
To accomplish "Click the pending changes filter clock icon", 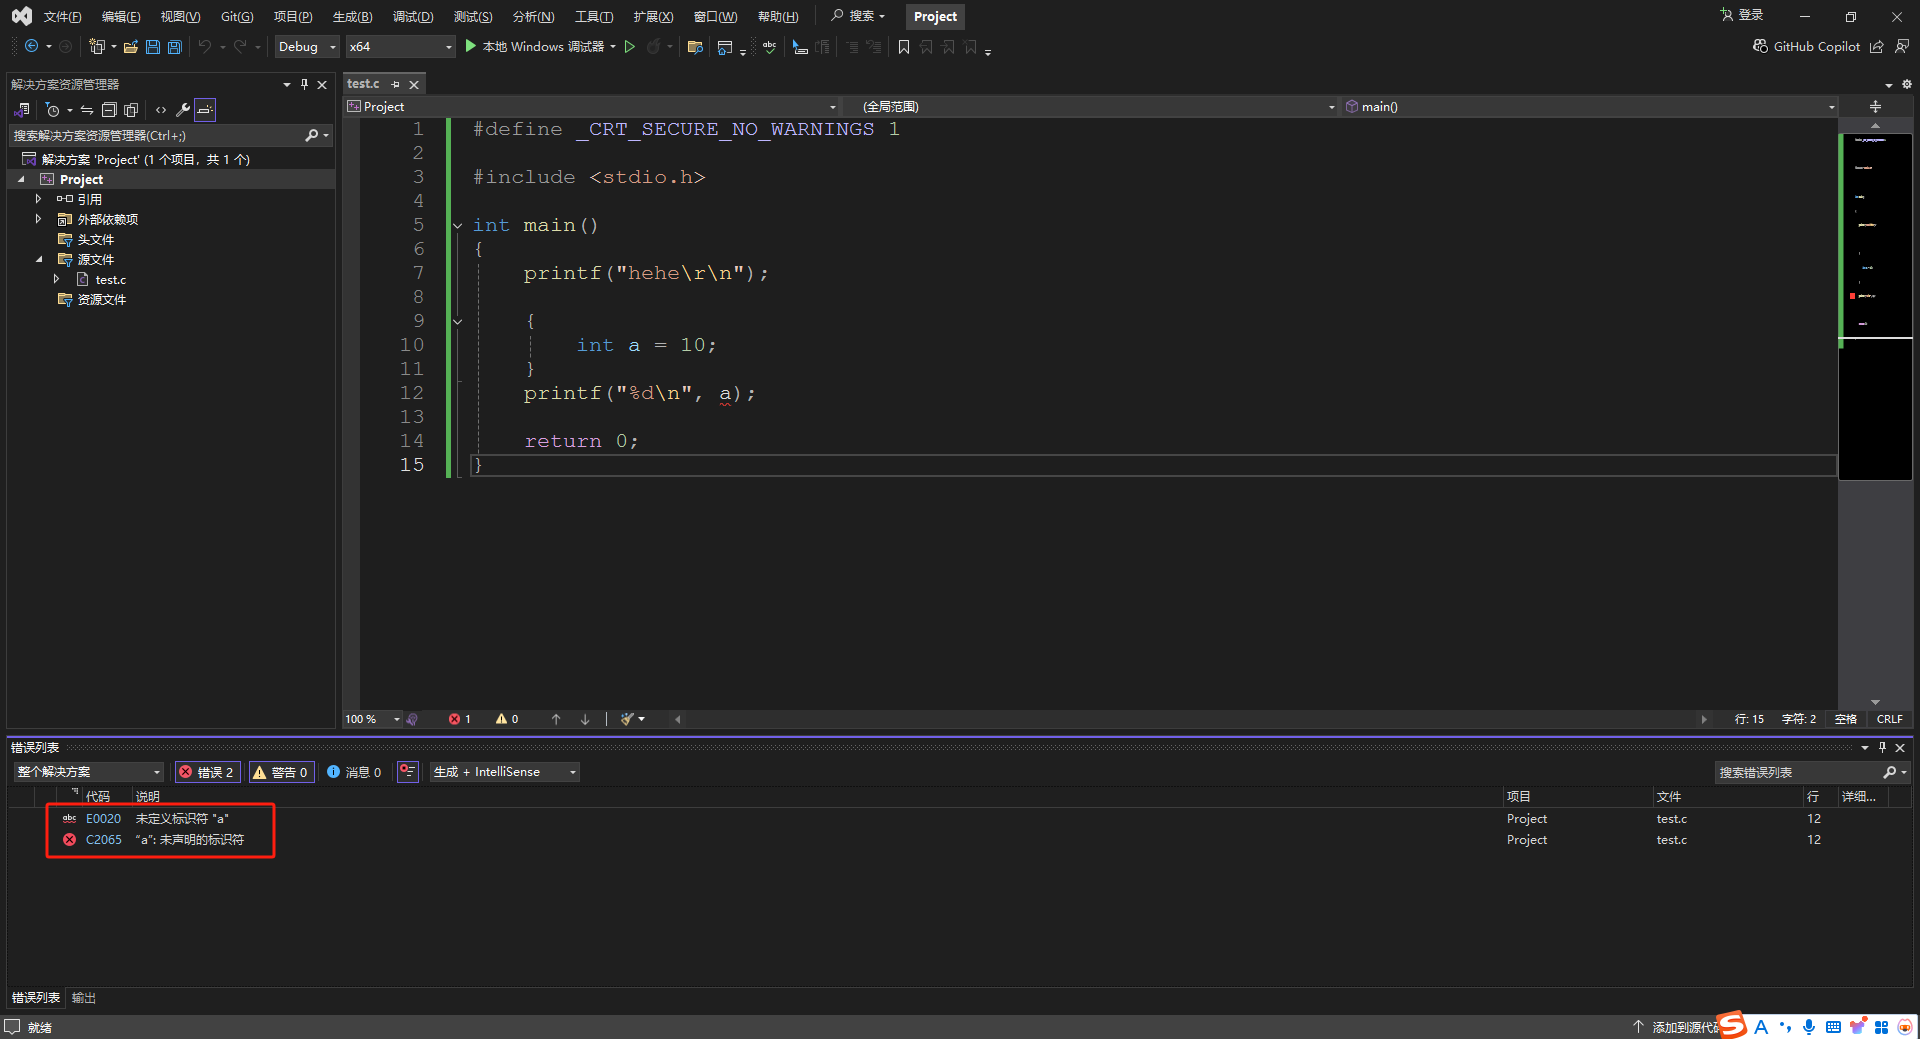I will tap(53, 110).
